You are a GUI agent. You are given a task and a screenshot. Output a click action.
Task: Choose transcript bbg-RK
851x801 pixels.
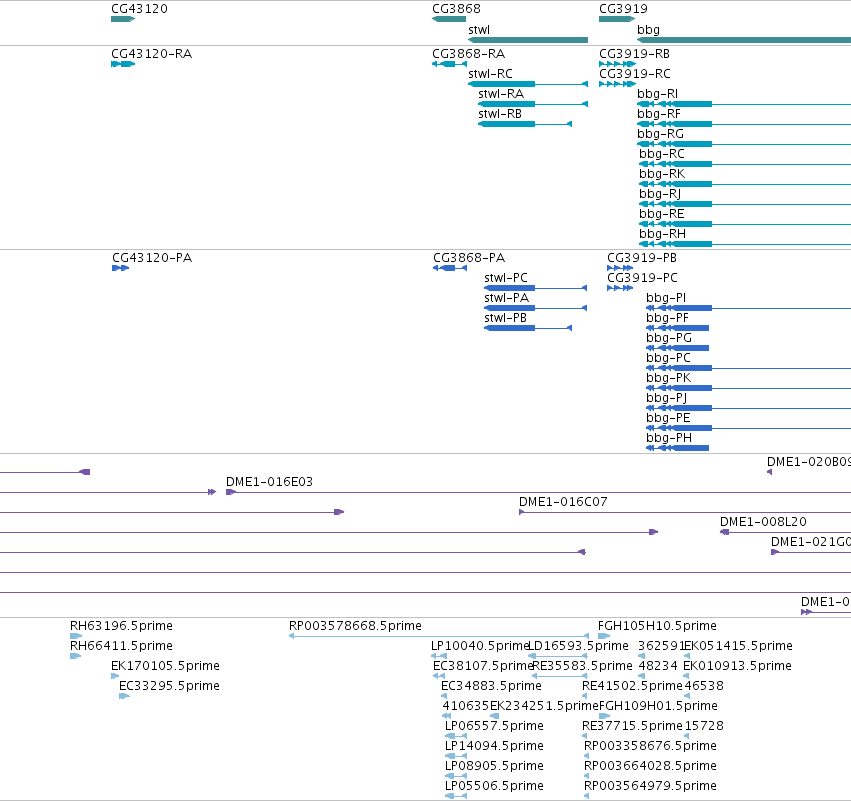click(x=662, y=174)
